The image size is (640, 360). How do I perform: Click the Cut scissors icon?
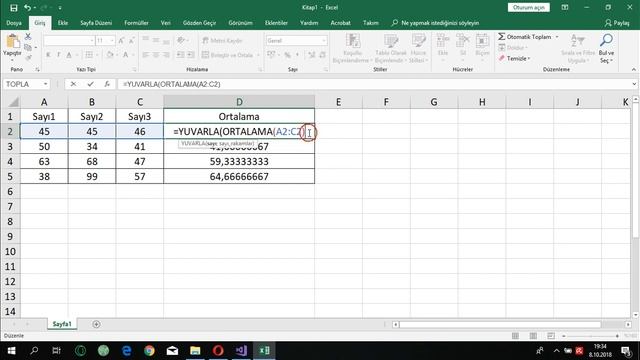tap(28, 37)
